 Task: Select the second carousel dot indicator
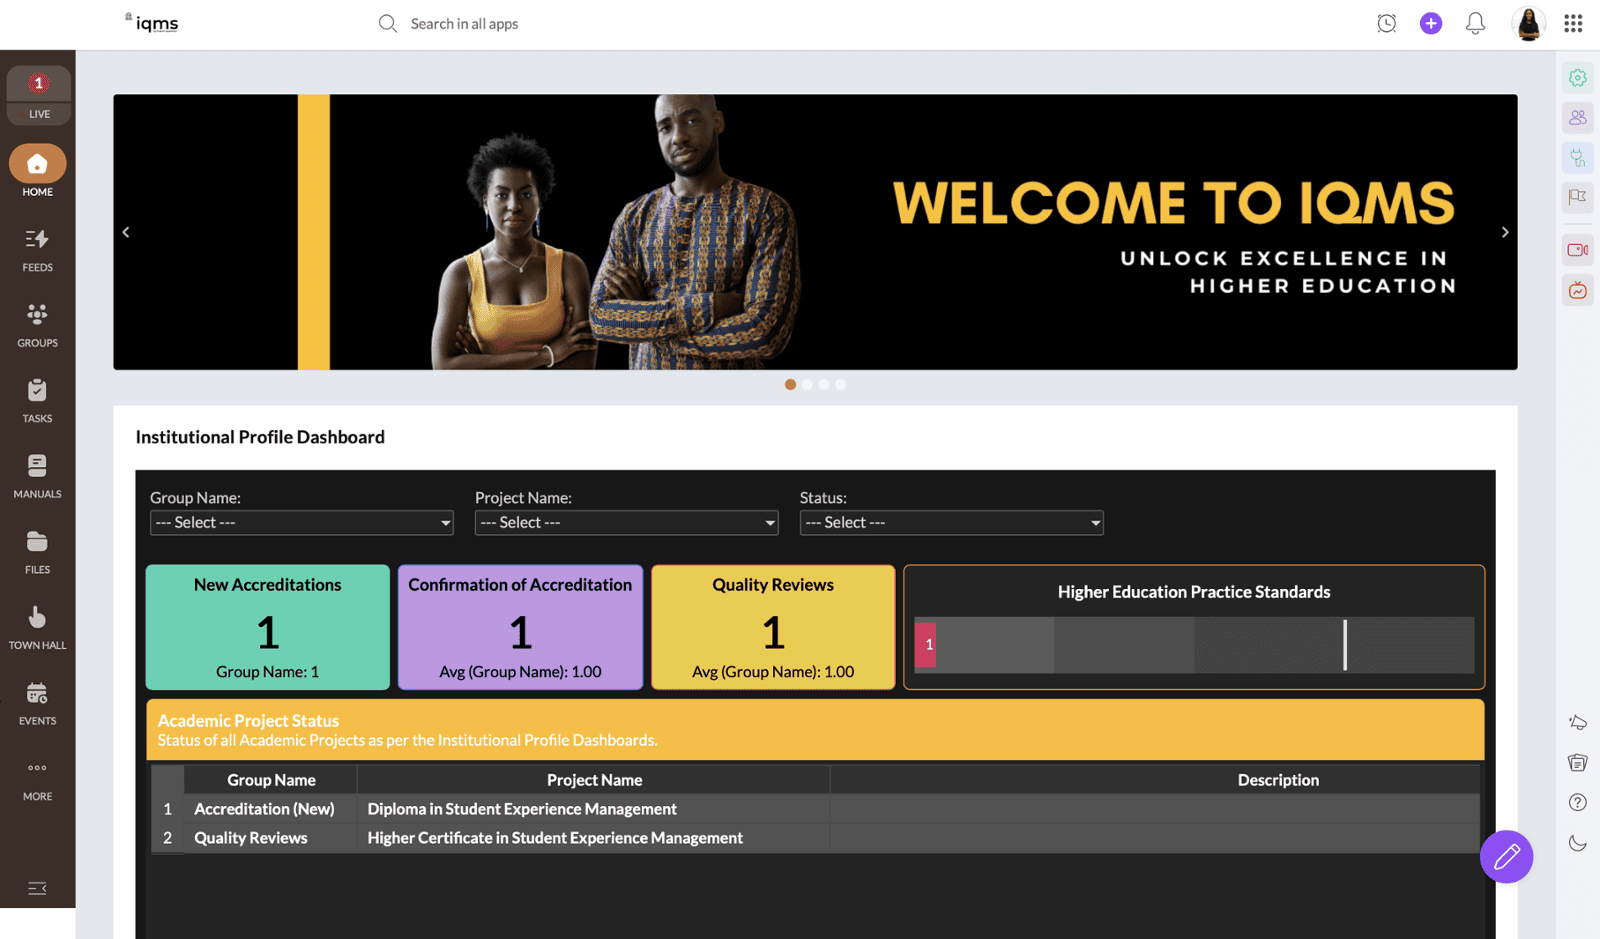pos(807,384)
